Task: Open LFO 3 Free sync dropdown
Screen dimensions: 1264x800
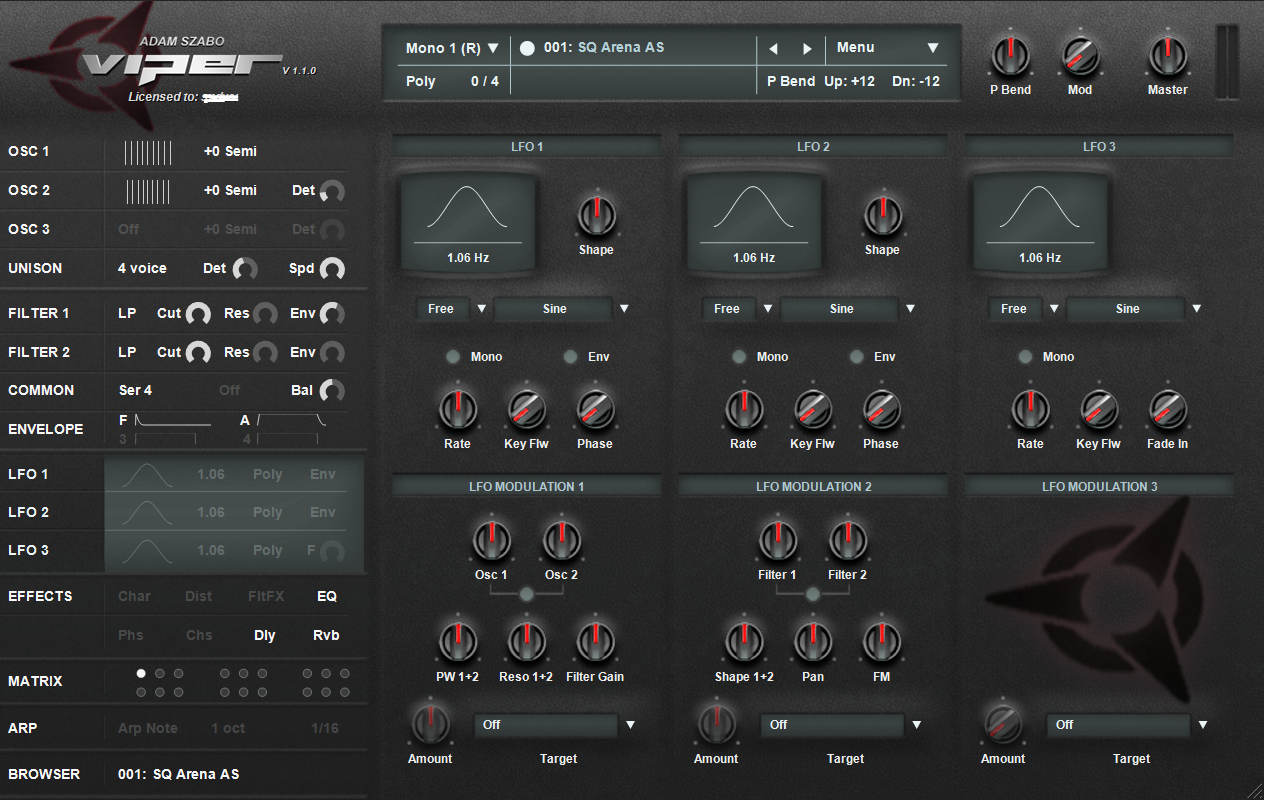Action: coord(1025,309)
